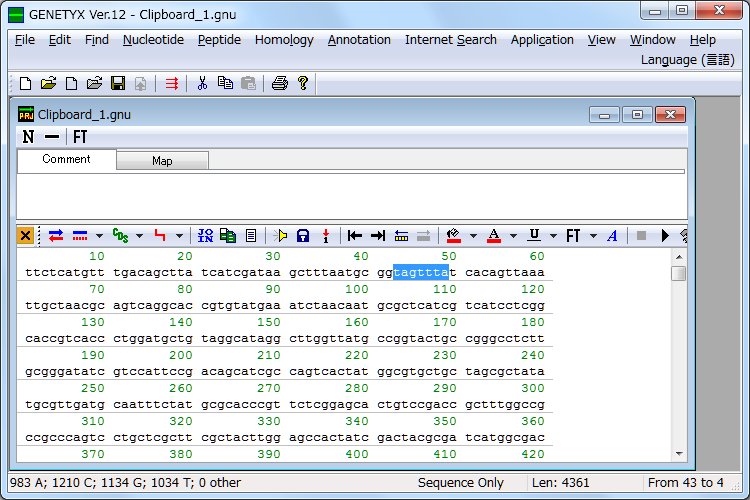Click the orange X icon at the sequence toolbar start
The width and height of the screenshot is (750, 500).
[x=25, y=235]
